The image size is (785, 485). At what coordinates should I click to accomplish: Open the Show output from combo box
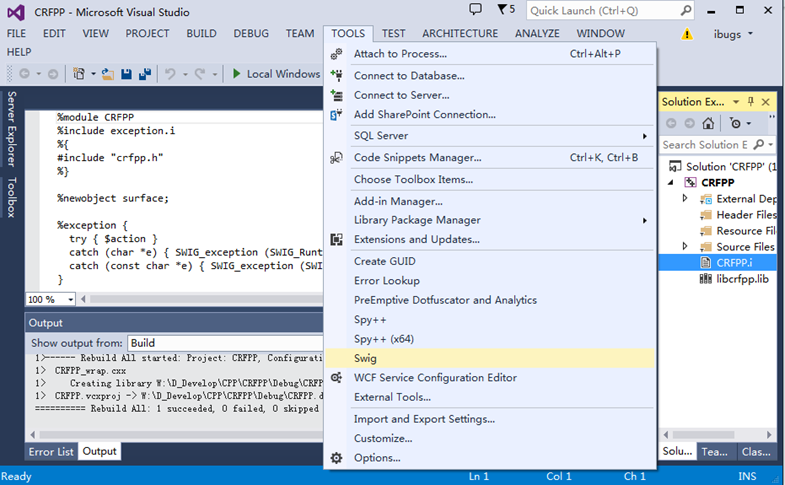(225, 343)
